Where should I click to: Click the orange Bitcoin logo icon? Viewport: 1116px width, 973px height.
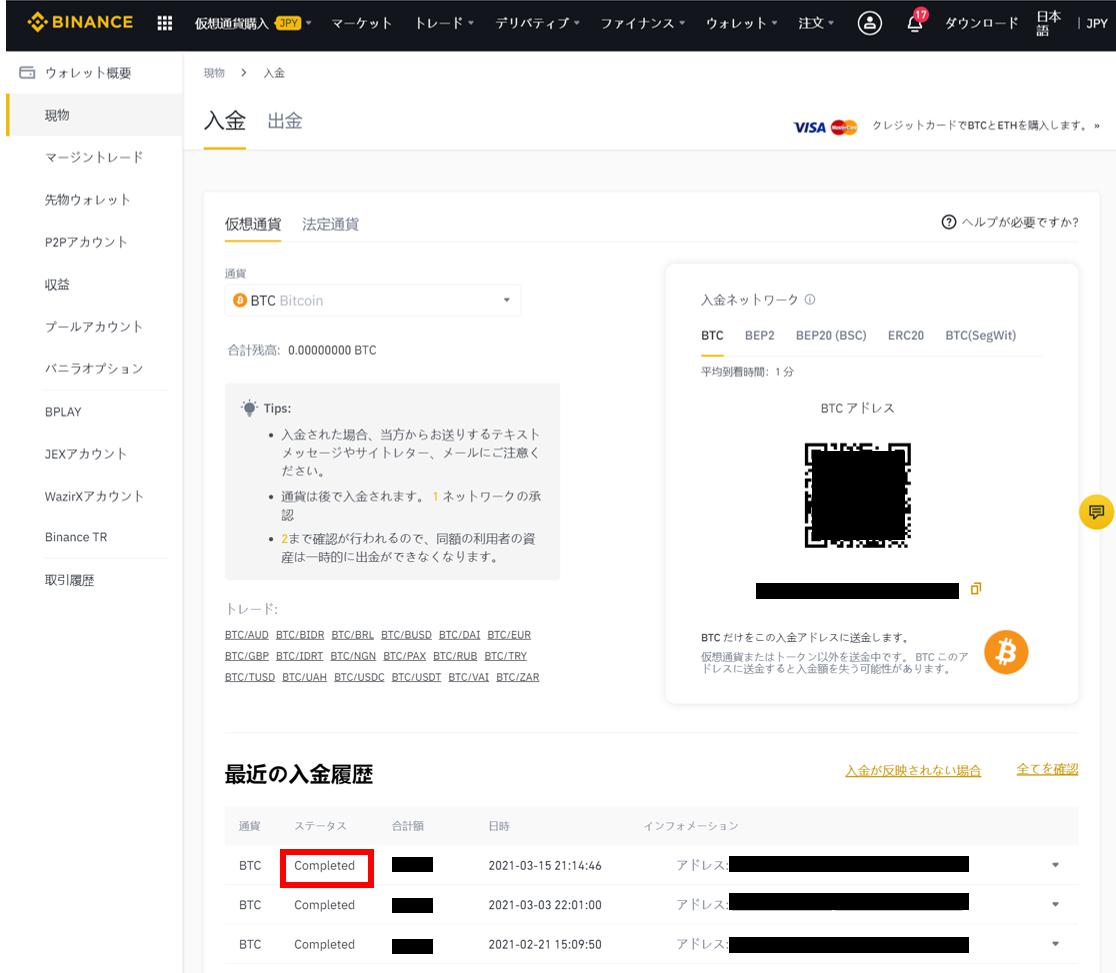tap(1006, 651)
